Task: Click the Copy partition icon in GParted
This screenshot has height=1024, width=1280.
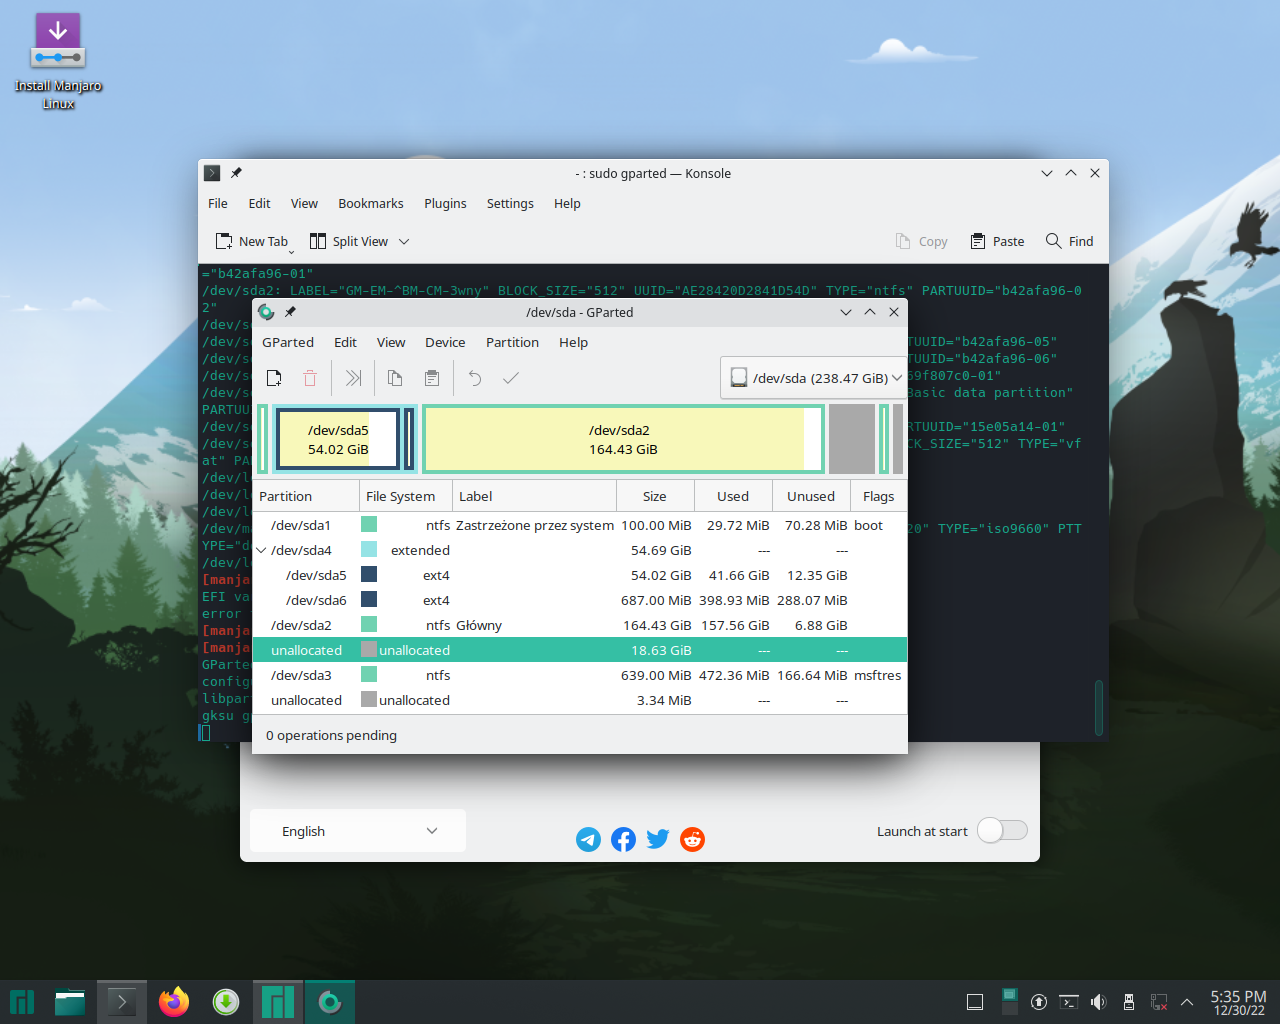Action: click(395, 378)
